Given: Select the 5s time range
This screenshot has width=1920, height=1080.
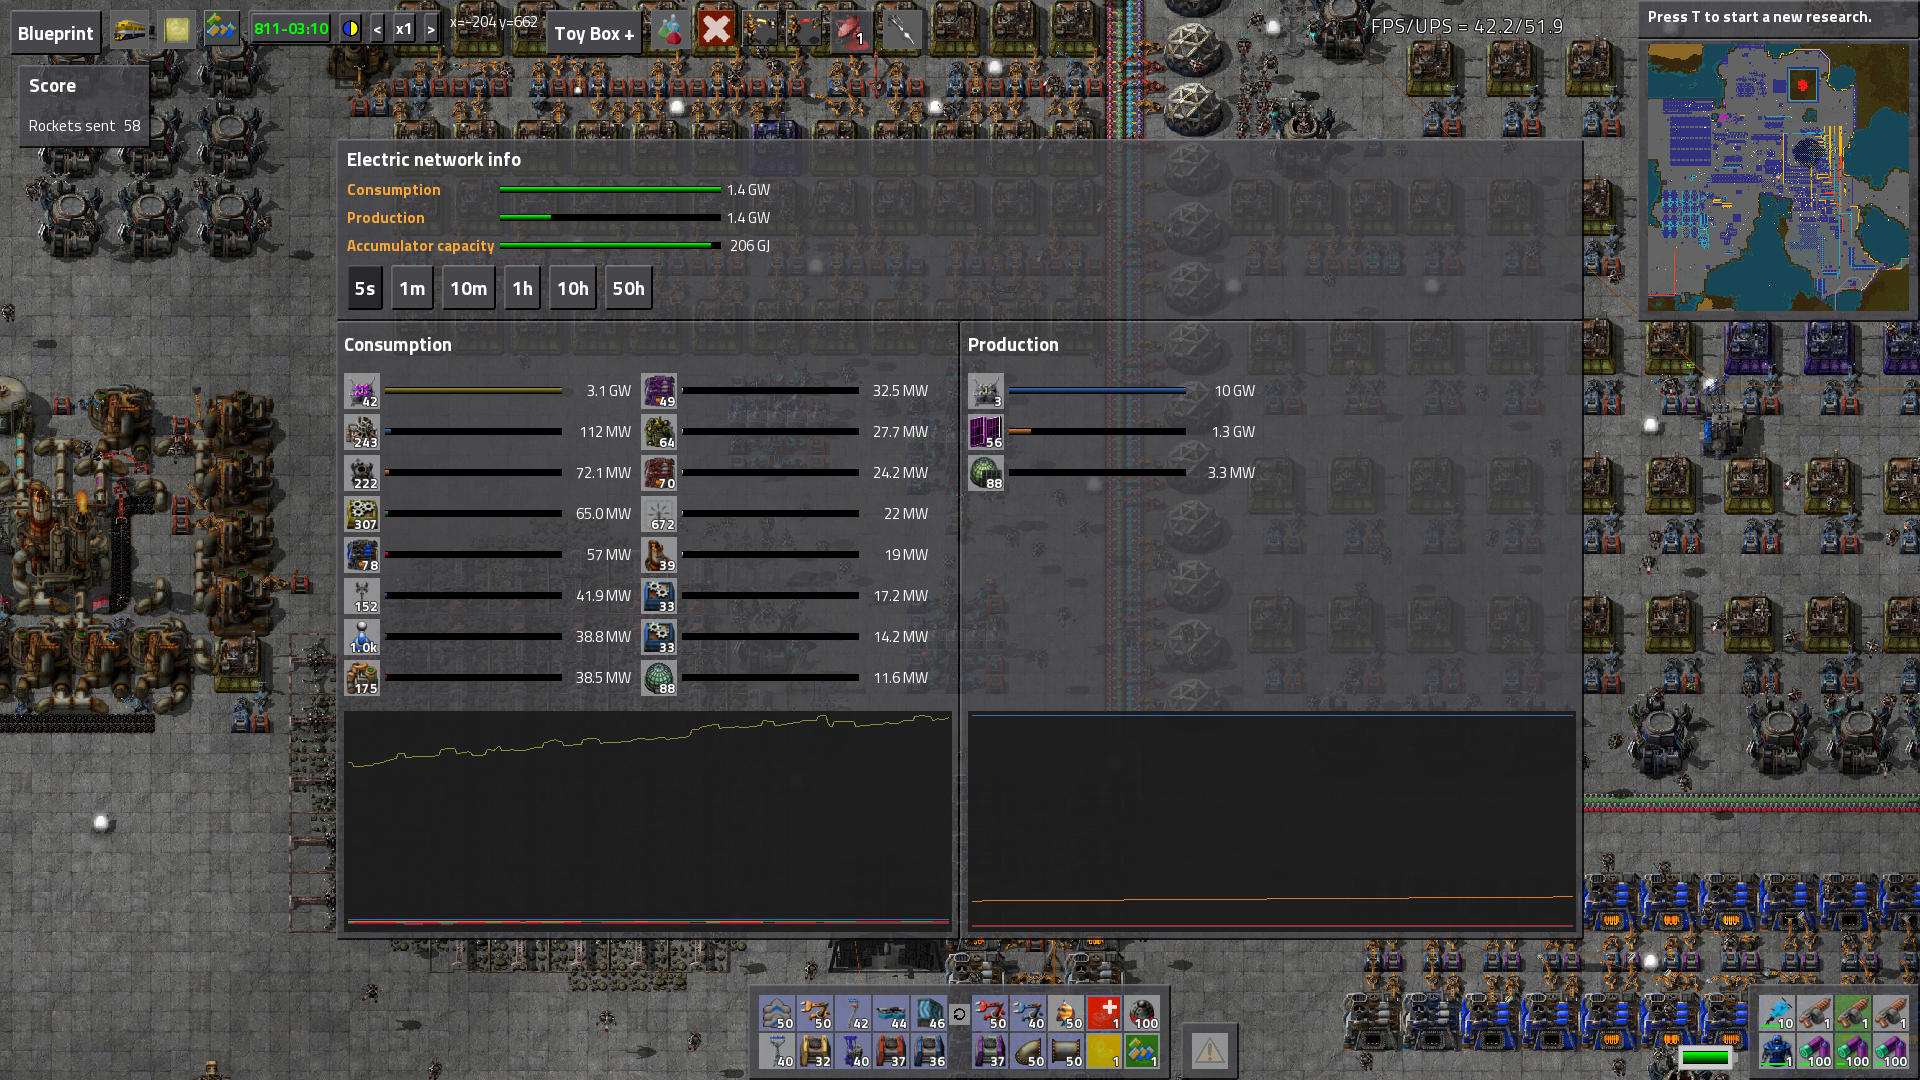Looking at the screenshot, I should point(364,289).
